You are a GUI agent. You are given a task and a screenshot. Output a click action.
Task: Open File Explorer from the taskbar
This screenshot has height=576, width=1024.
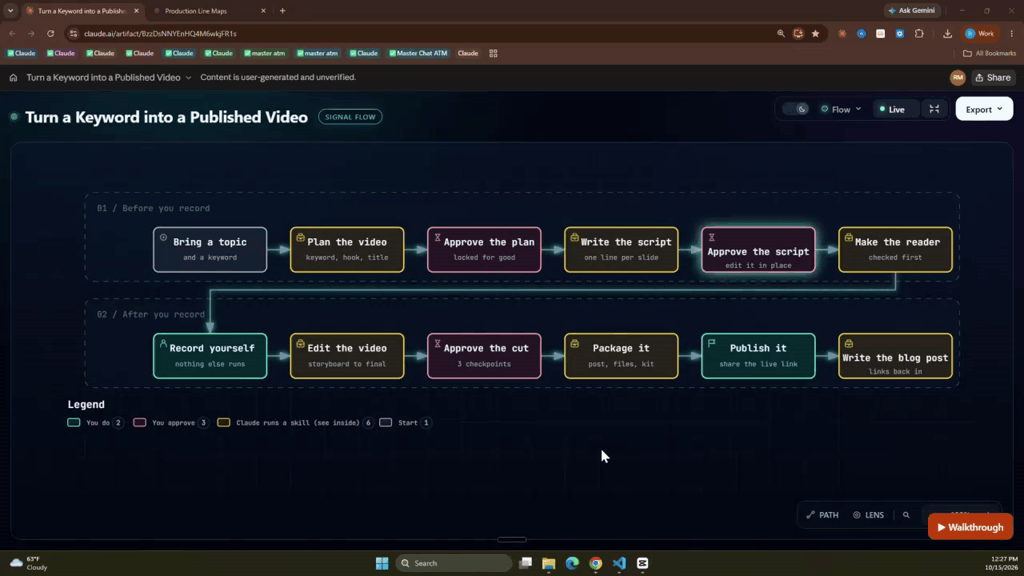549,563
